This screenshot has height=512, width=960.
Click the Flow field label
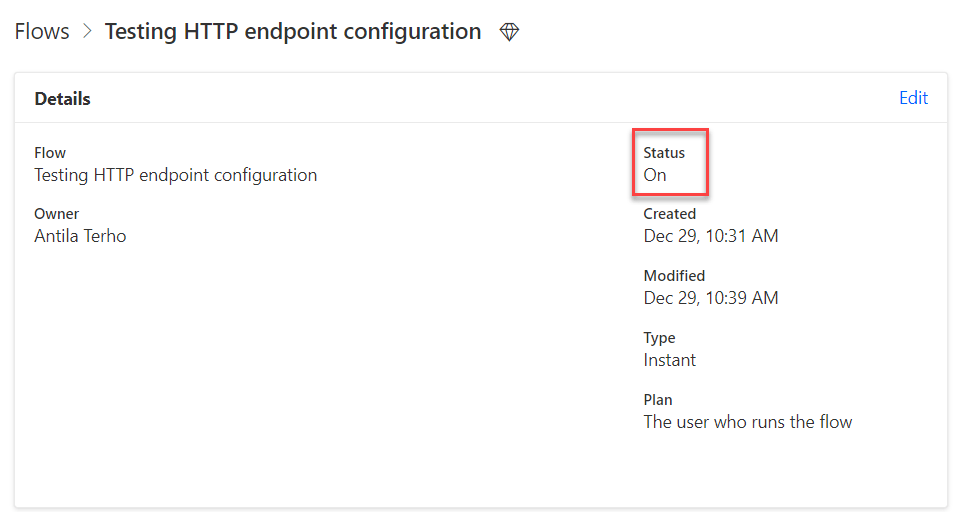(50, 153)
